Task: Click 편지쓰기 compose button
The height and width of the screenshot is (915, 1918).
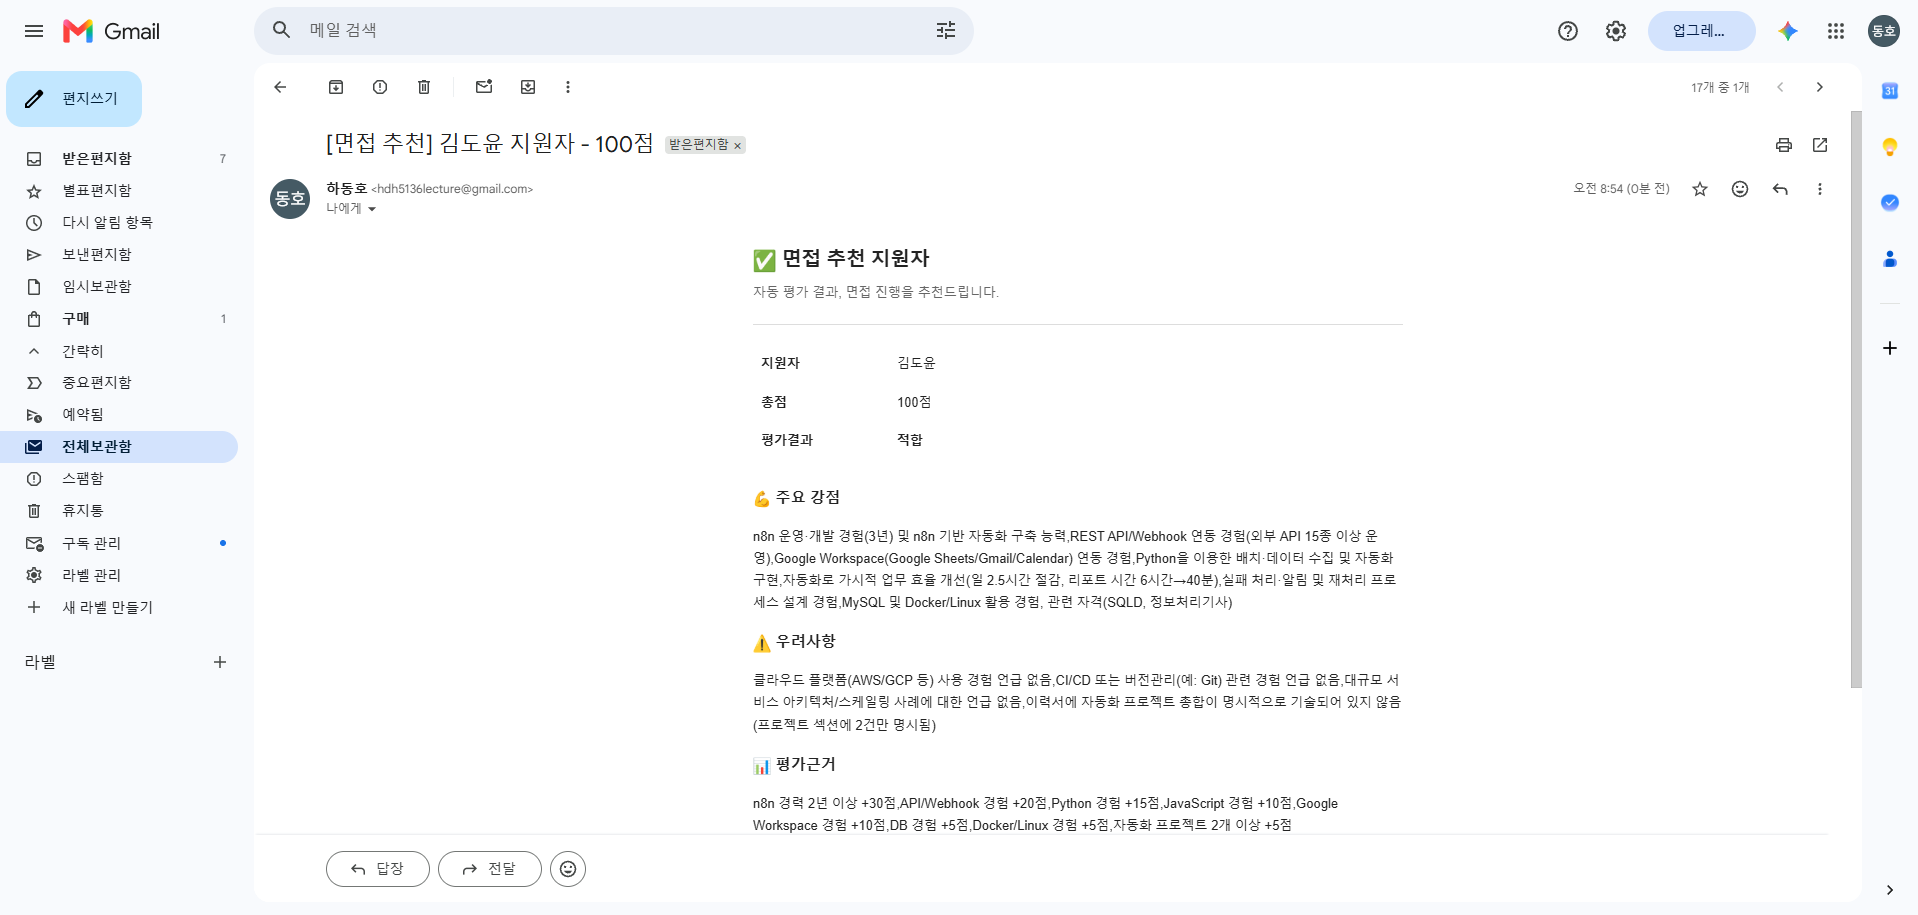Action: coord(74,99)
